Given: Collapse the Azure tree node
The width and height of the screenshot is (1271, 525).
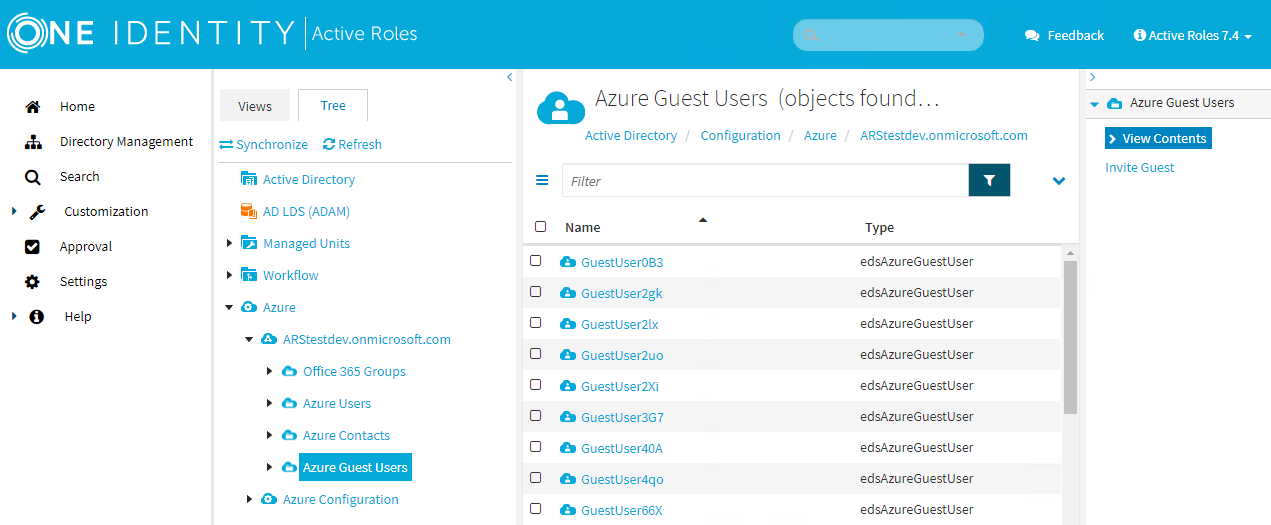Looking at the screenshot, I should [230, 307].
